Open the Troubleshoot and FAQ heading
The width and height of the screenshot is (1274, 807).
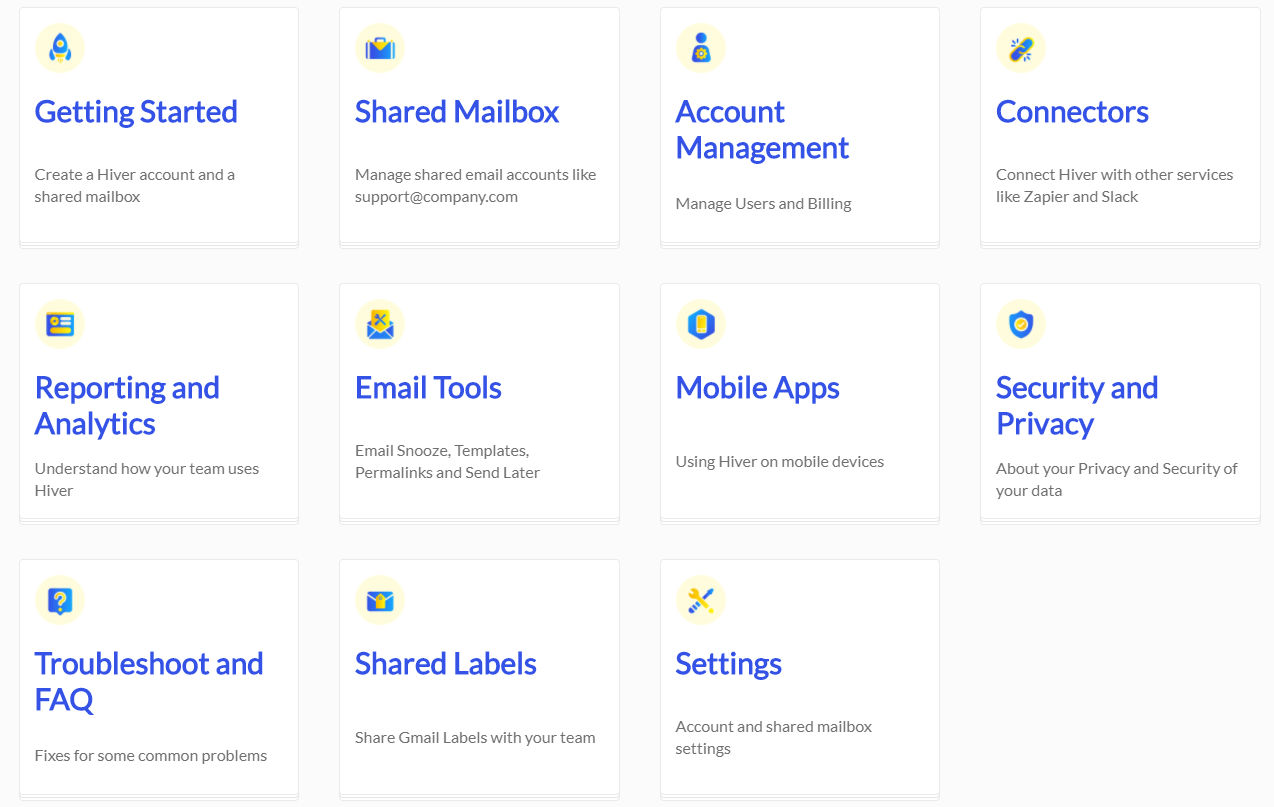click(x=149, y=682)
